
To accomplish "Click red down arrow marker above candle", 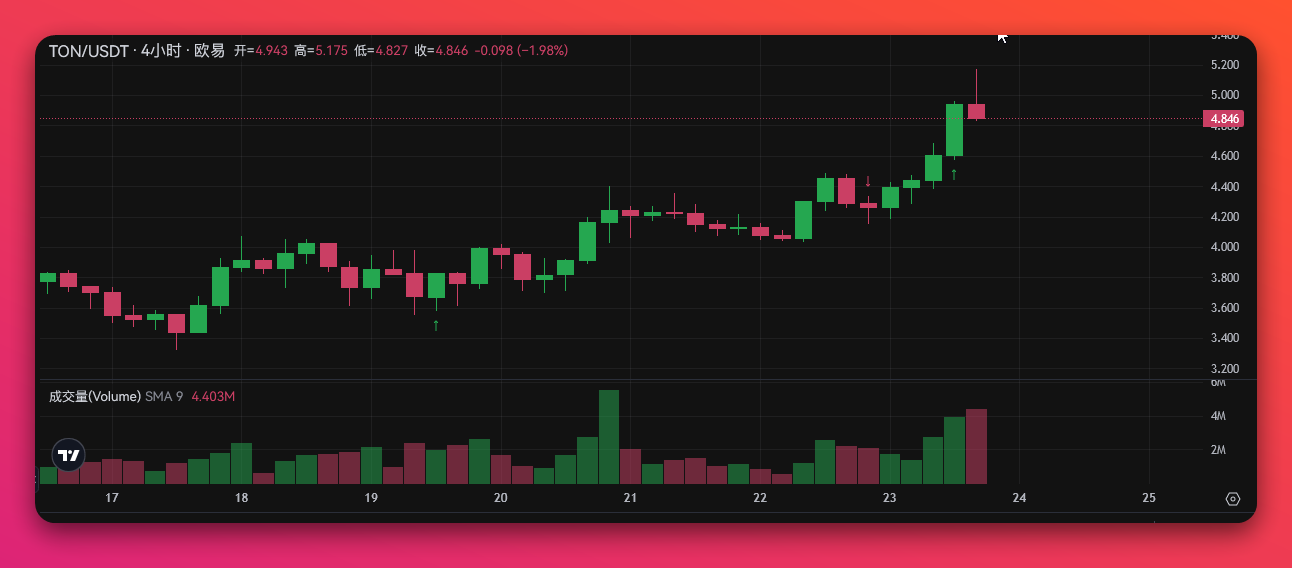I will point(868,181).
